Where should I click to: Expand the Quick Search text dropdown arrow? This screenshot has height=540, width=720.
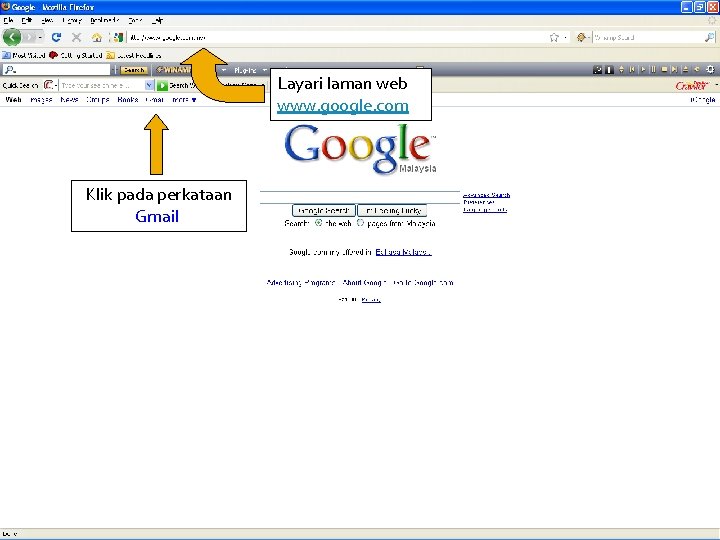149,85
